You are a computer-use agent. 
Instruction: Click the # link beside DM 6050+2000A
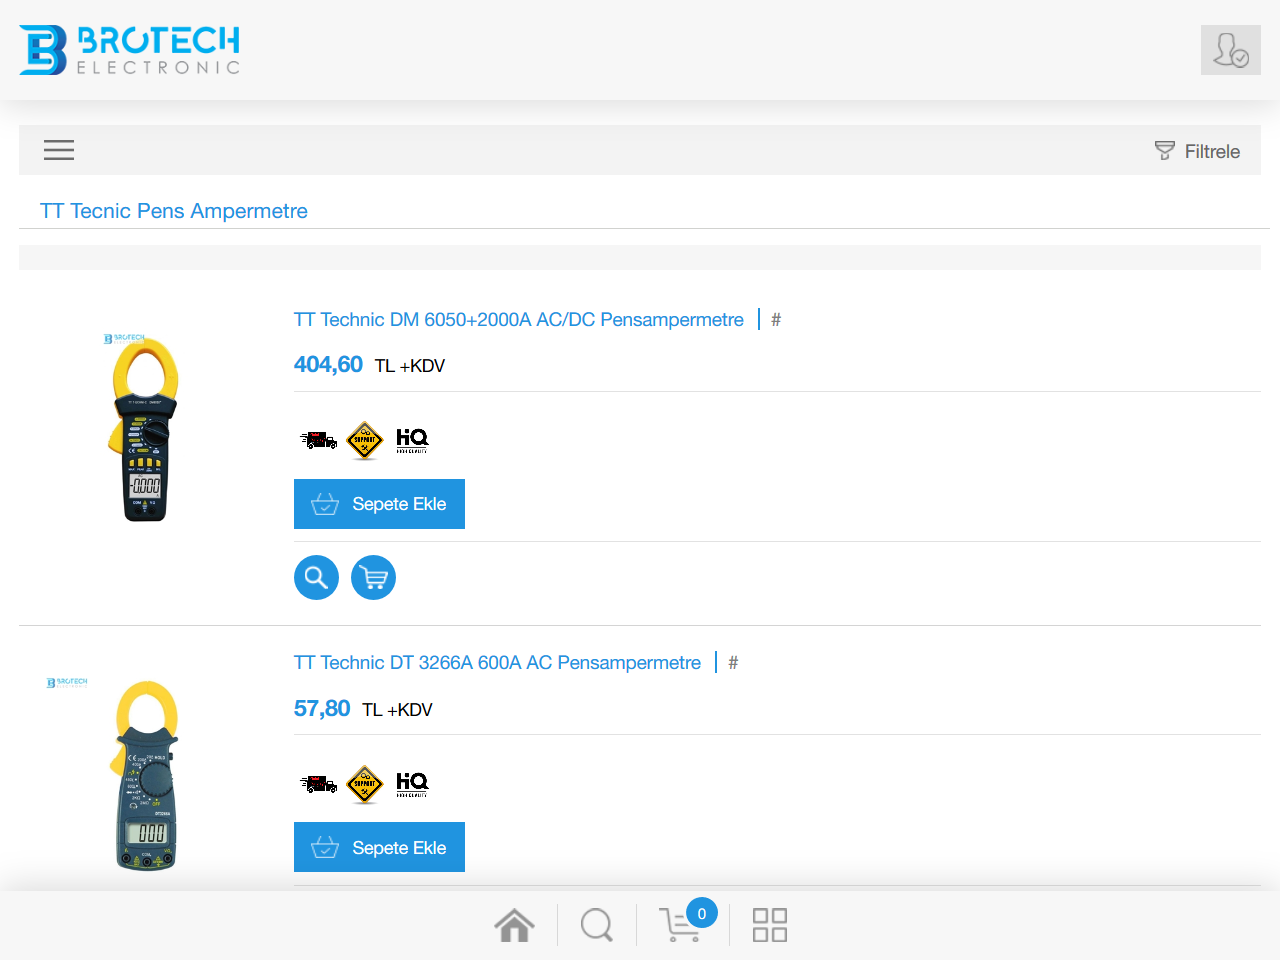[x=776, y=320]
